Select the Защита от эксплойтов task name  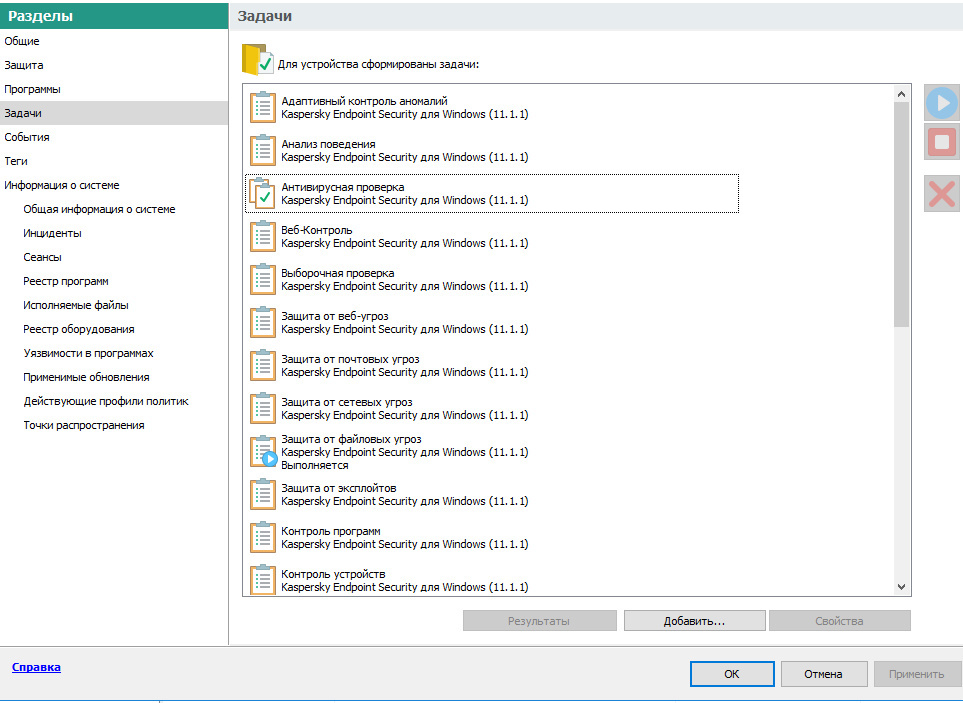tap(338, 488)
